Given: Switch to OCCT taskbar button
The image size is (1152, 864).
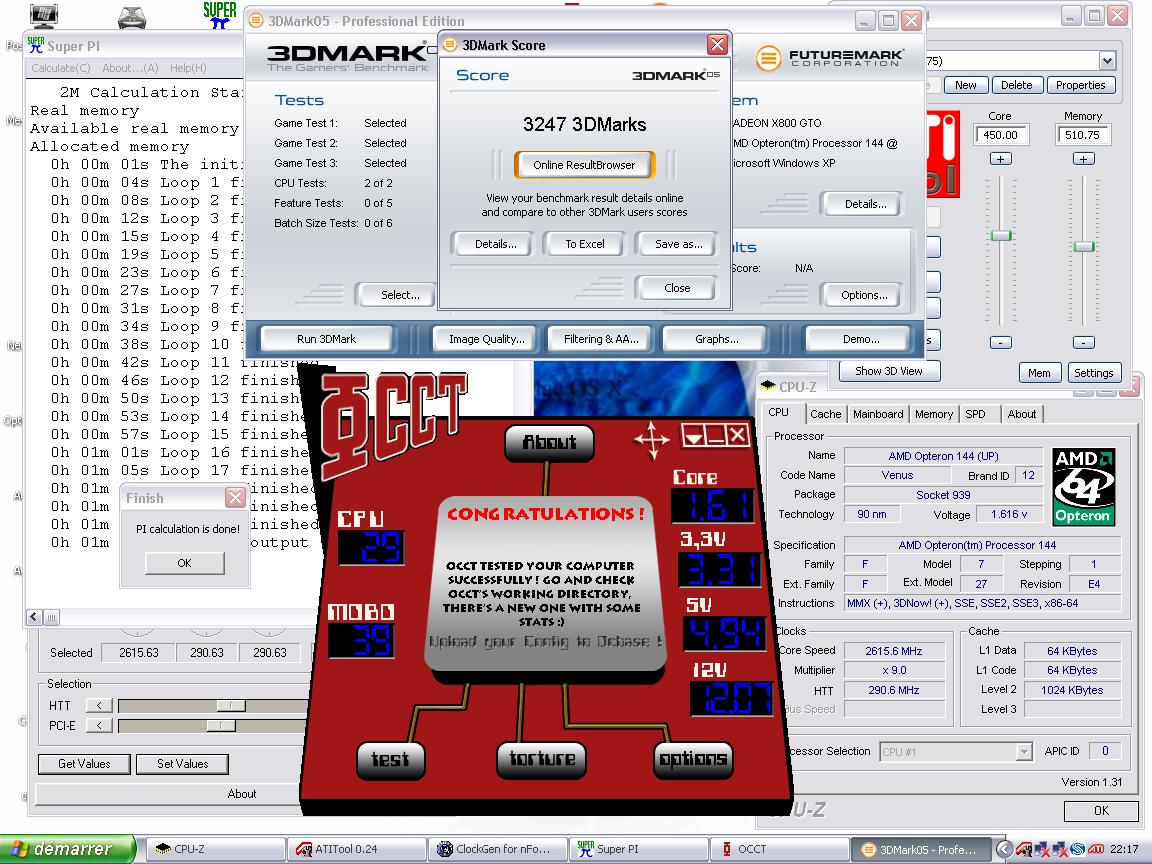Looking at the screenshot, I should (x=780, y=849).
